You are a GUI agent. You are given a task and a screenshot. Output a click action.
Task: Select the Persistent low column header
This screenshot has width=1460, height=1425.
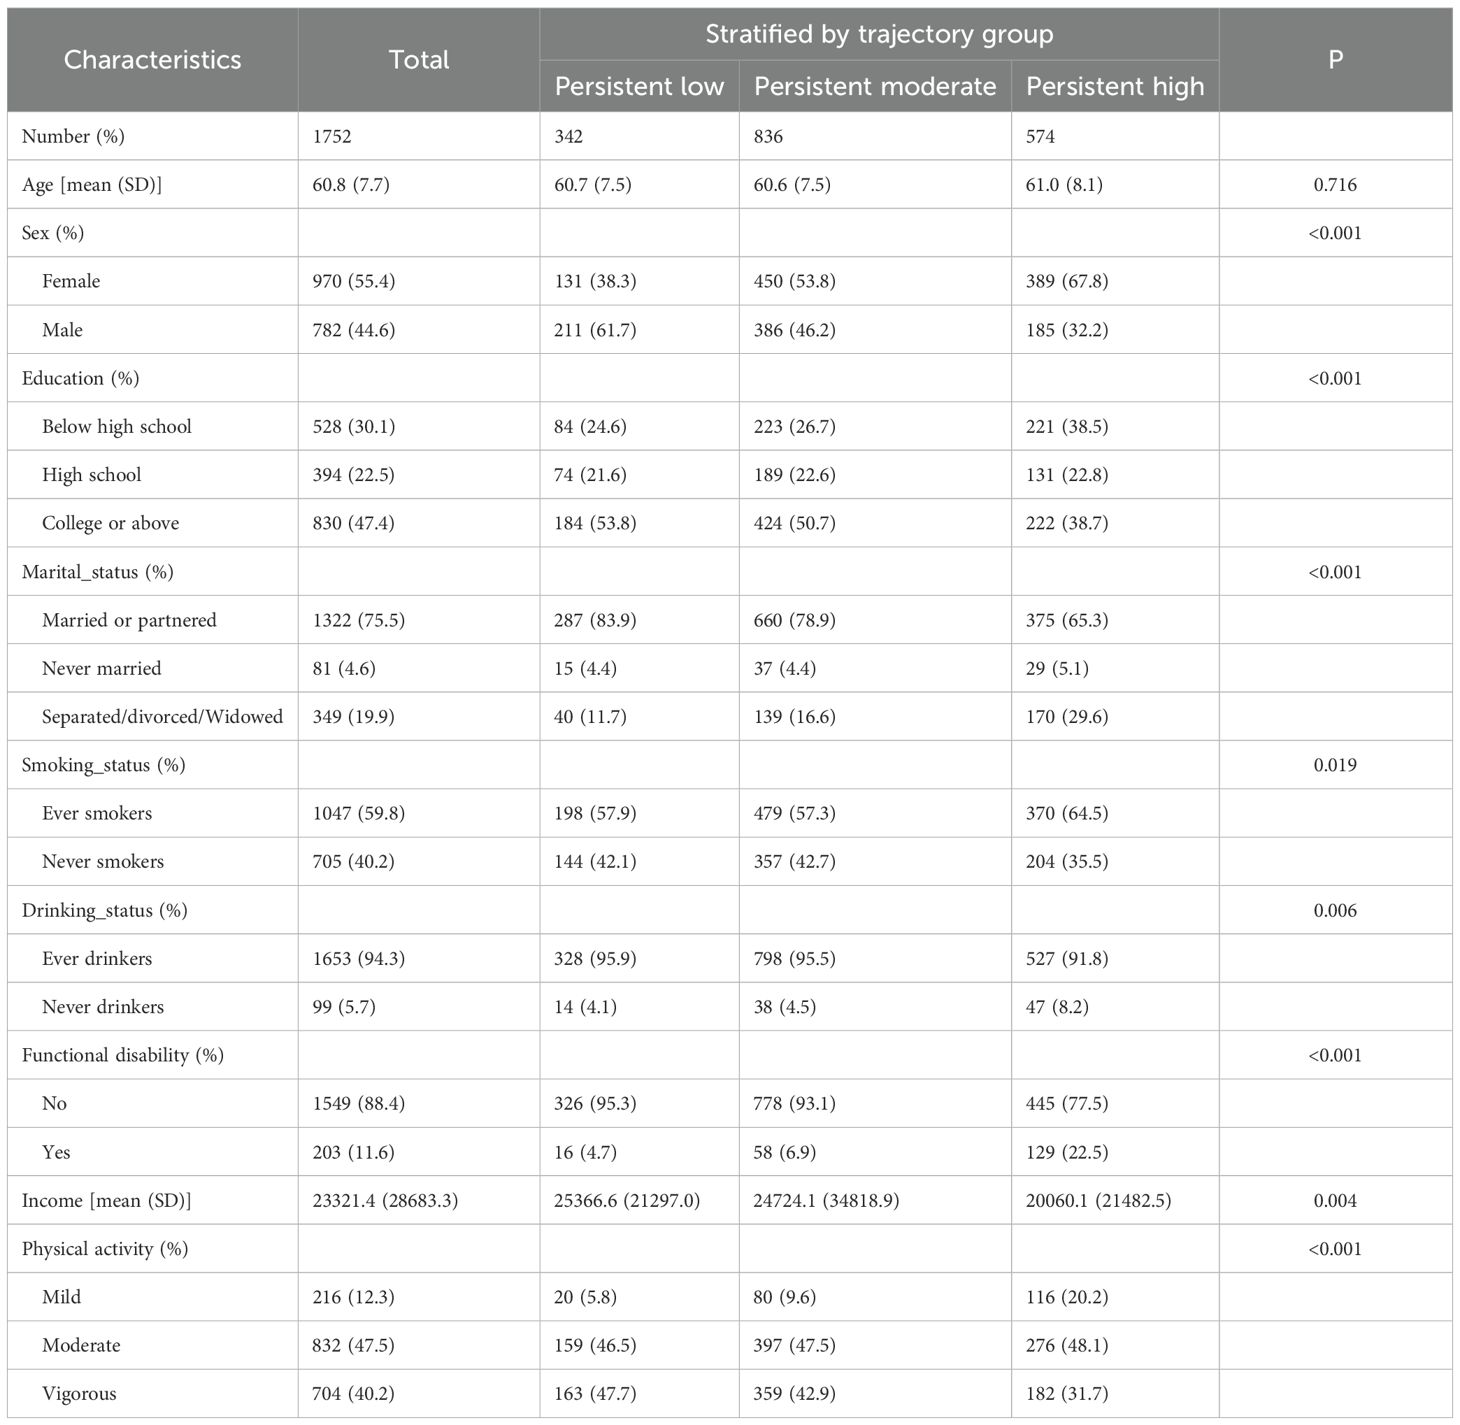[x=639, y=86]
